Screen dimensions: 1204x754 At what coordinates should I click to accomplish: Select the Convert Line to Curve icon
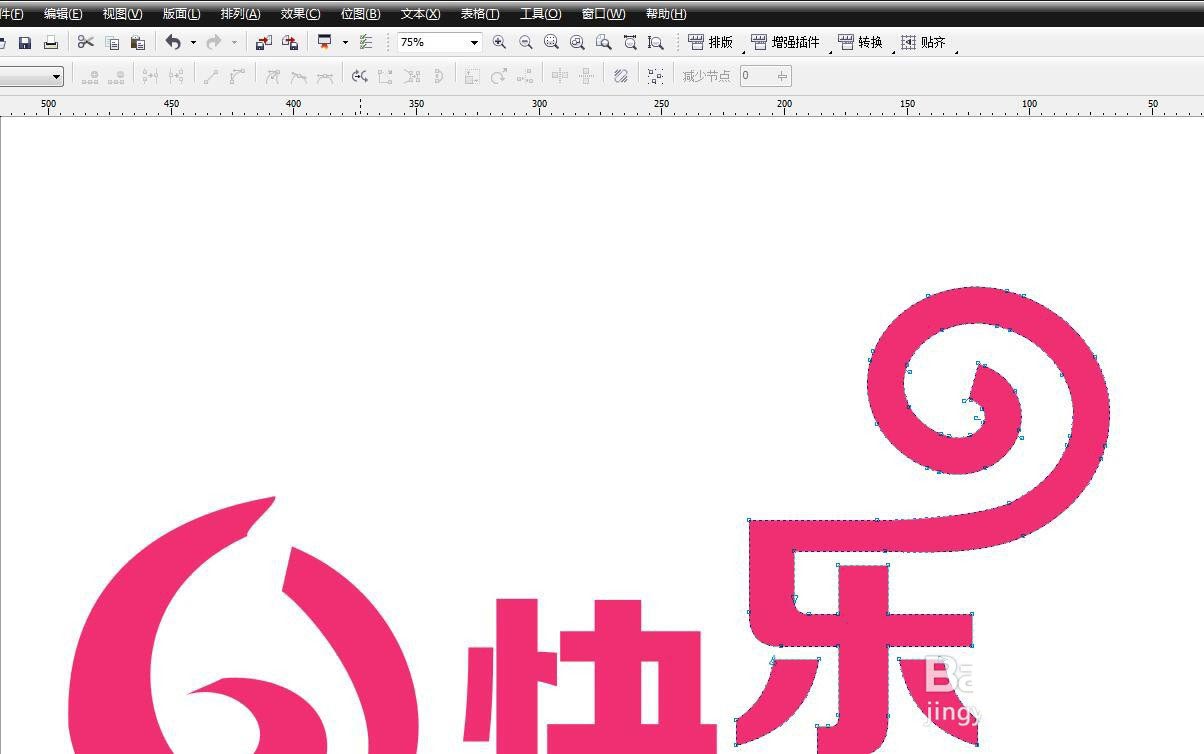pyautogui.click(x=235, y=75)
